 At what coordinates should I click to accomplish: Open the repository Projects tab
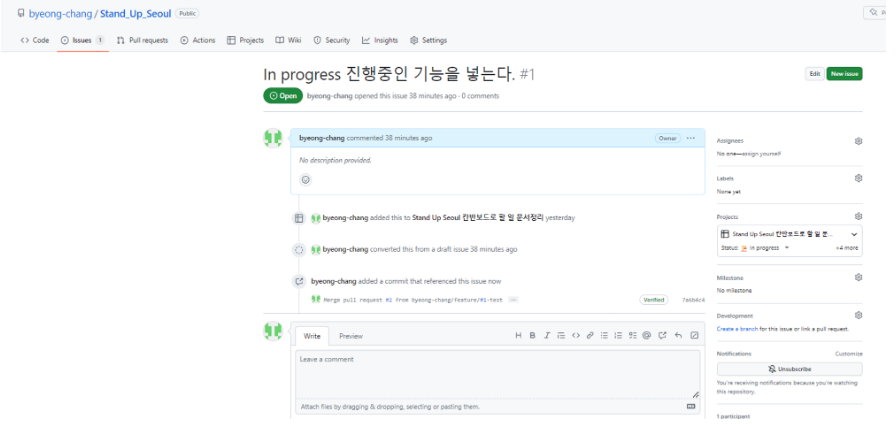245,41
